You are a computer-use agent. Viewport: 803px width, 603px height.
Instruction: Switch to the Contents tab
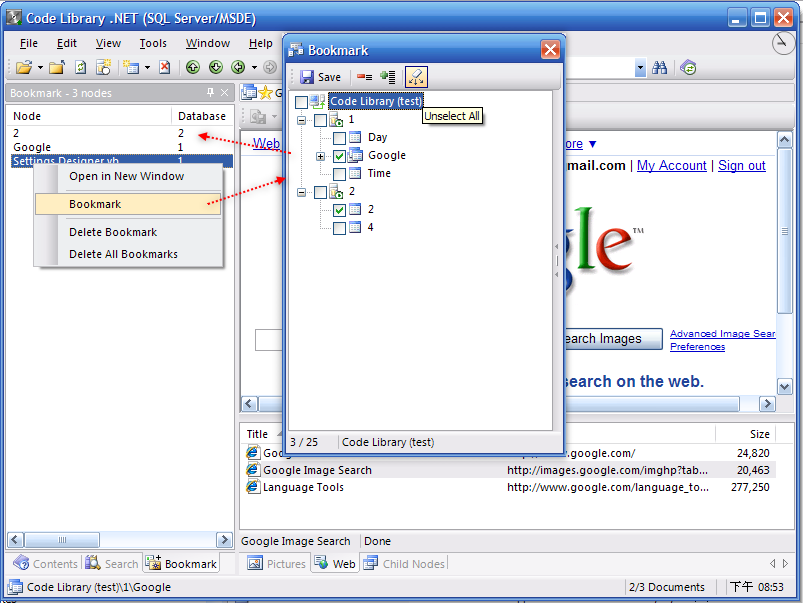45,564
